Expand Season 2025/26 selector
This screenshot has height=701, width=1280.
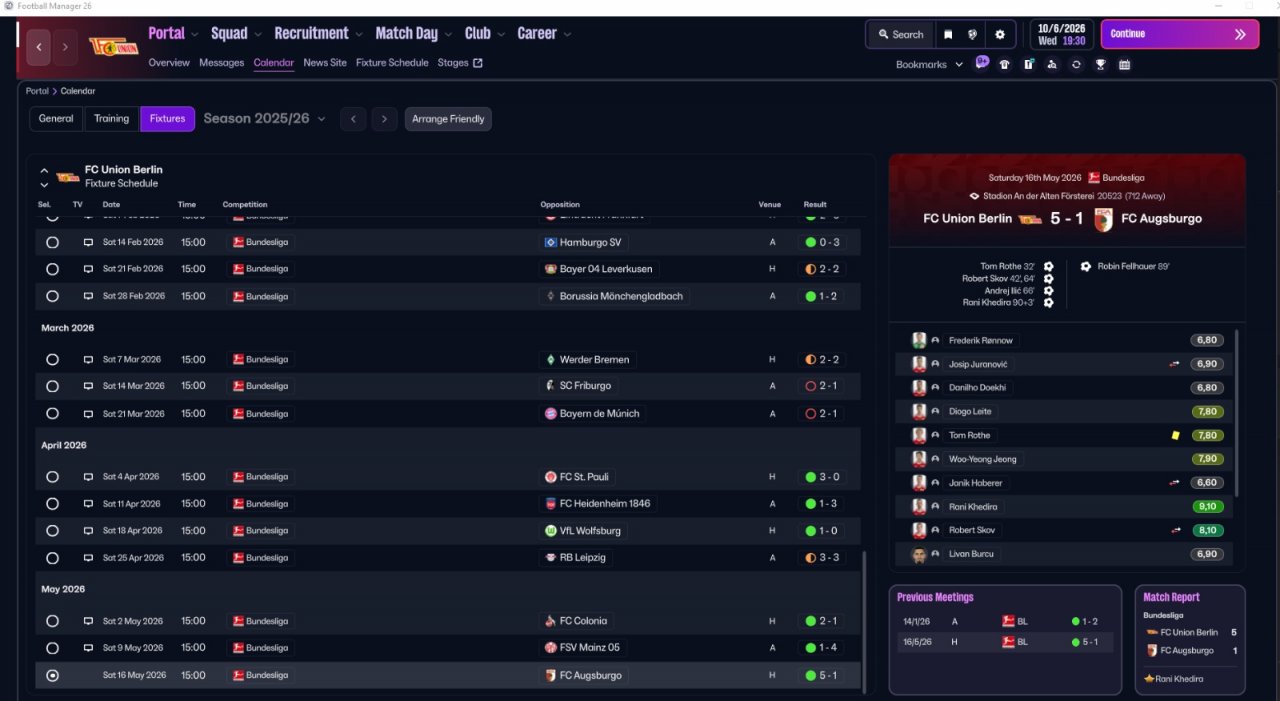264,118
